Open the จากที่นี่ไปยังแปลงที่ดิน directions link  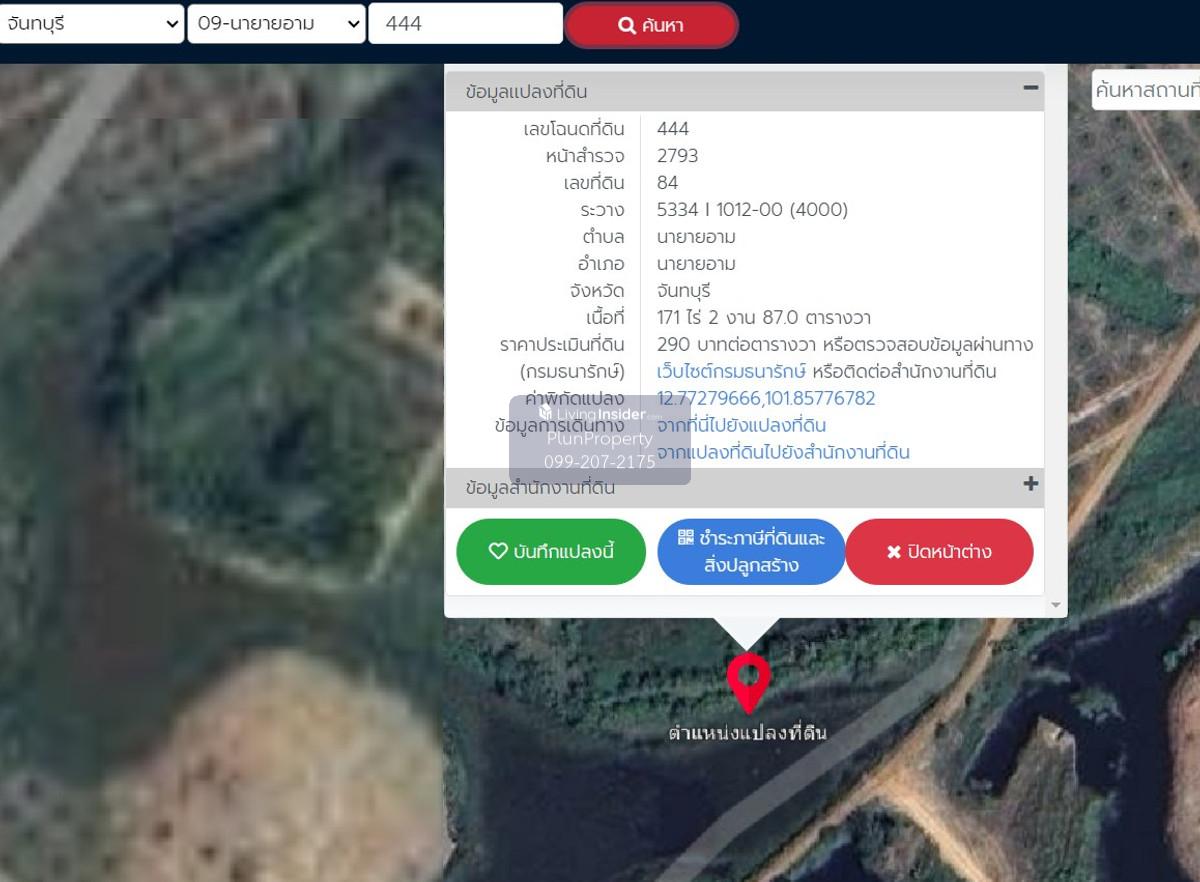[x=741, y=426]
